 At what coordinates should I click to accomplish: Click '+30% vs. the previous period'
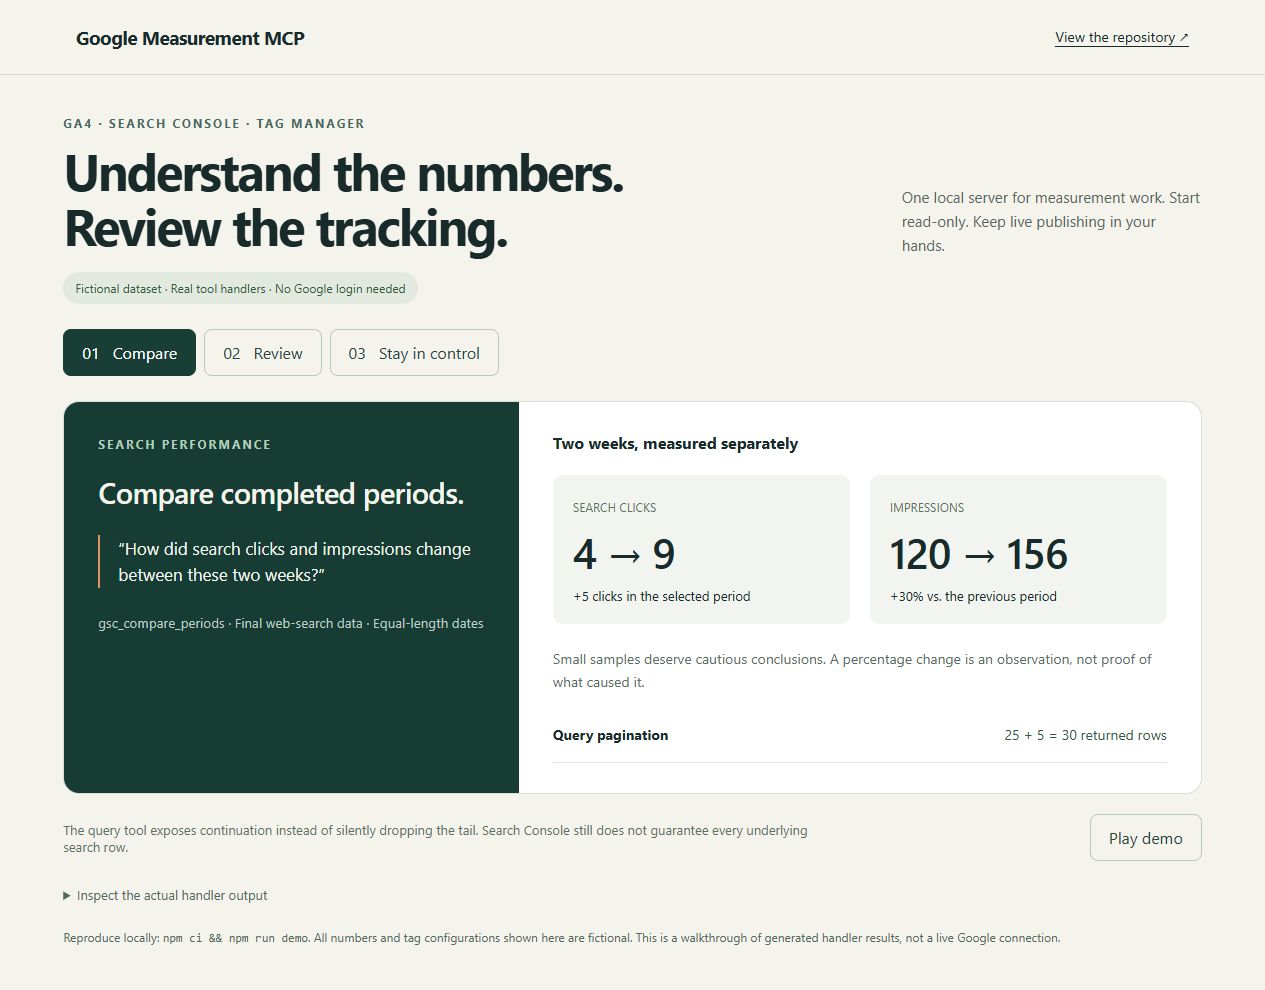973,596
